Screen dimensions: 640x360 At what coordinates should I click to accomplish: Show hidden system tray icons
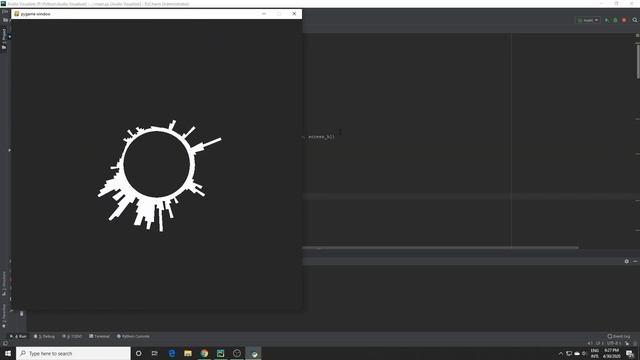(x=561, y=353)
